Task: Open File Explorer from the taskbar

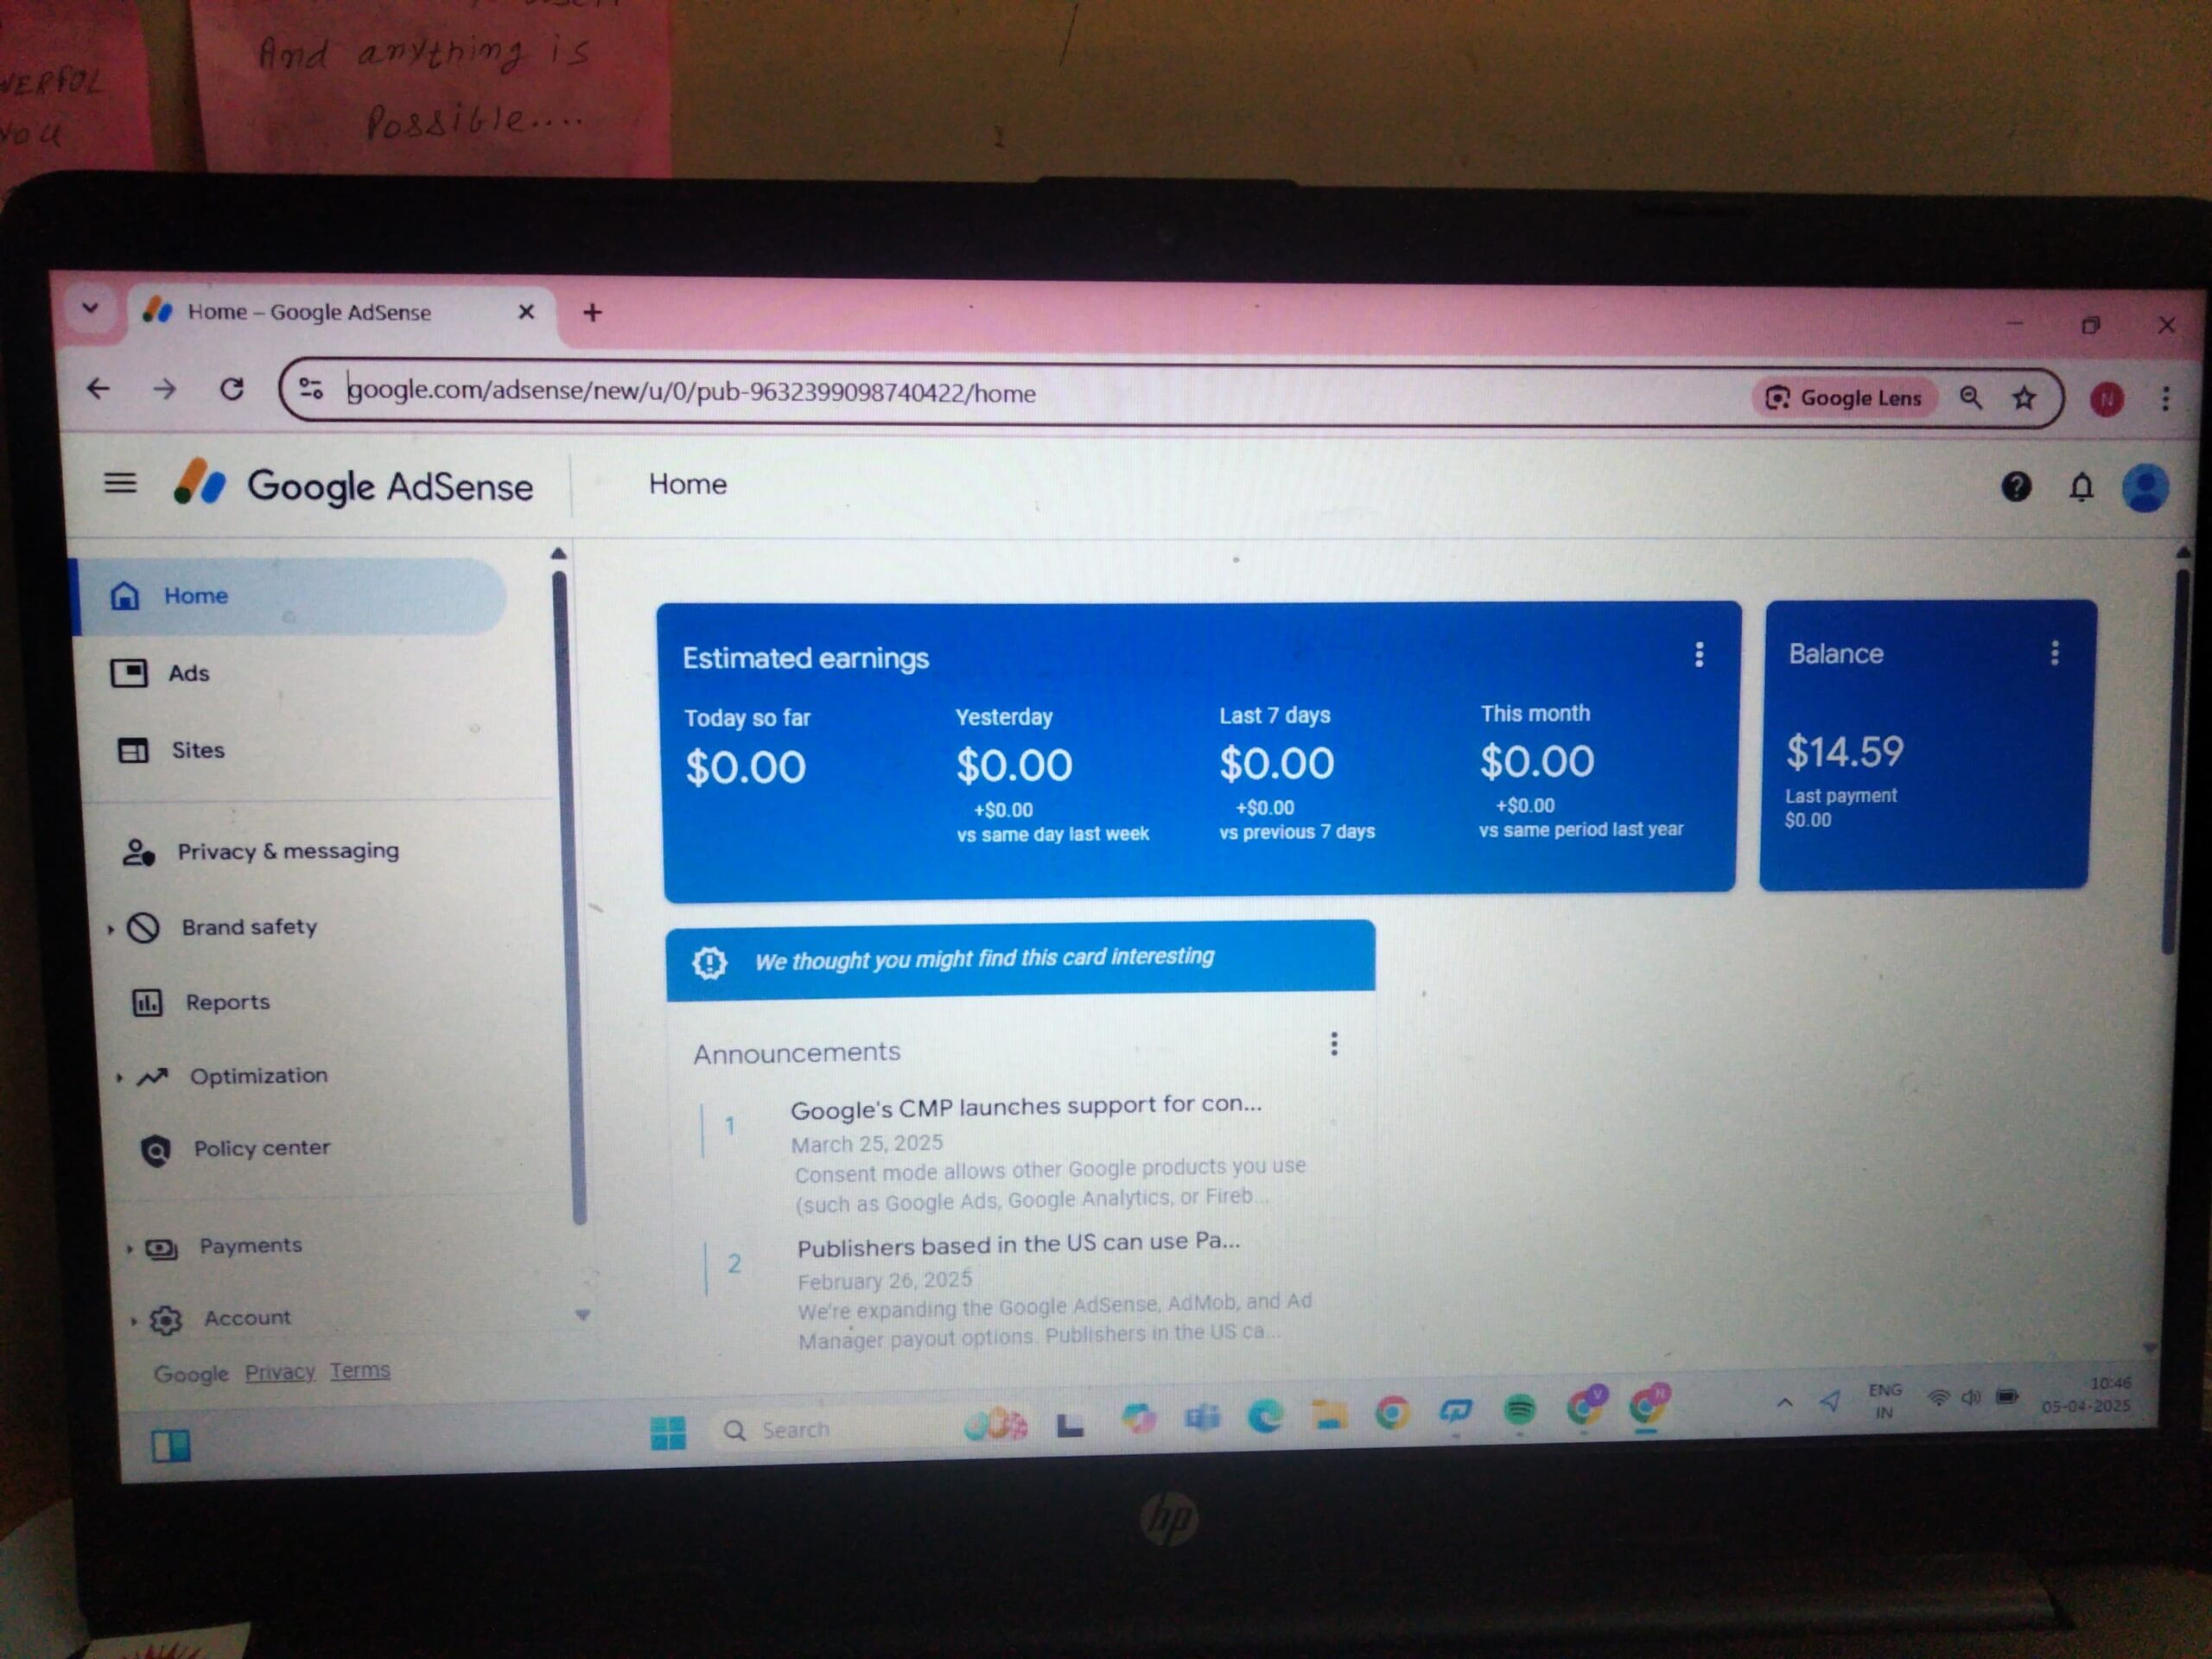Action: click(1328, 1414)
